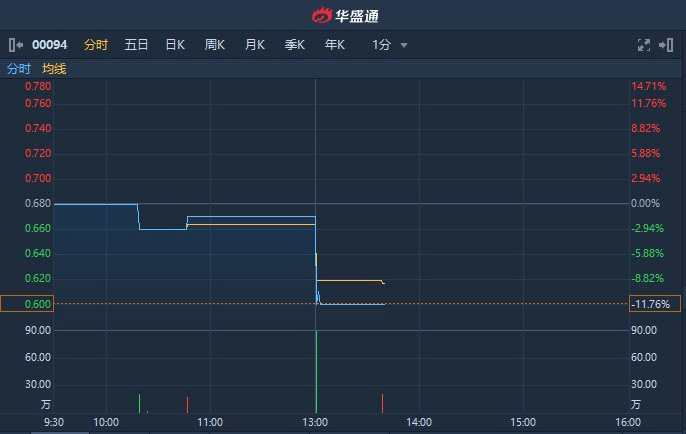Open the 月K chart view
The image size is (686, 434).
click(x=255, y=45)
